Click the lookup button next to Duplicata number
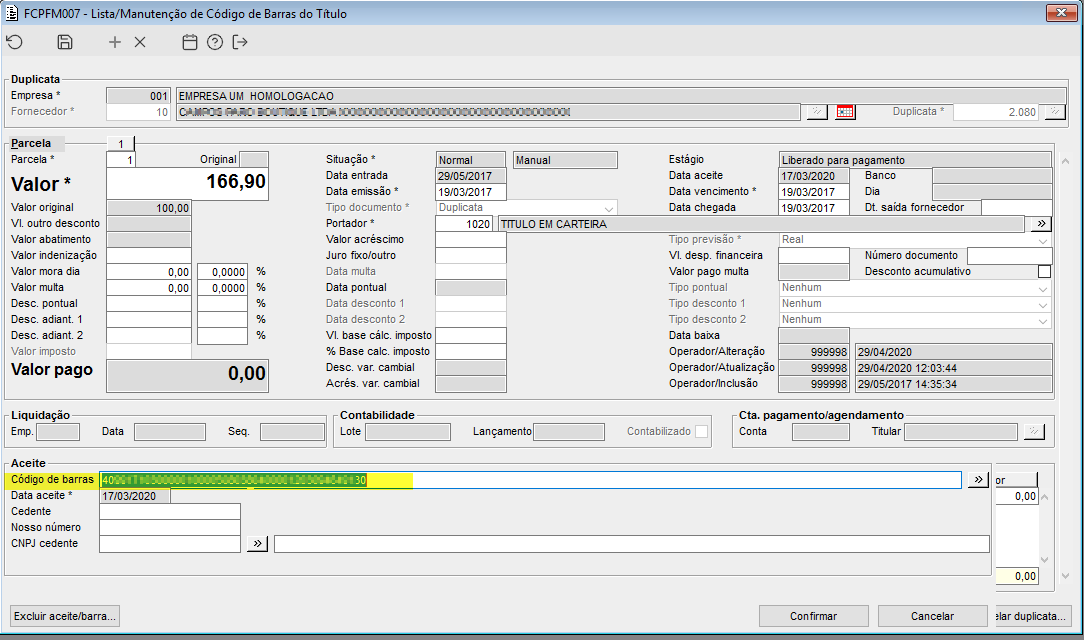 click(1054, 112)
